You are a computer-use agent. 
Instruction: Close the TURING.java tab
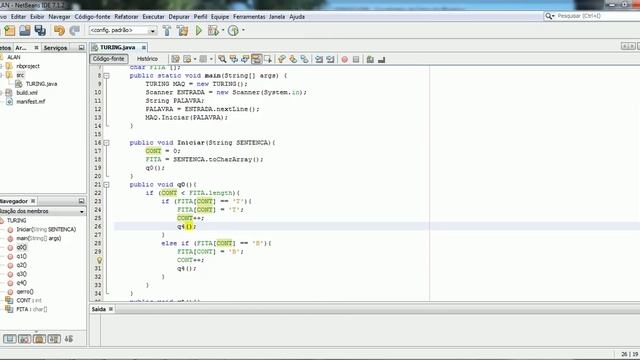click(144, 48)
